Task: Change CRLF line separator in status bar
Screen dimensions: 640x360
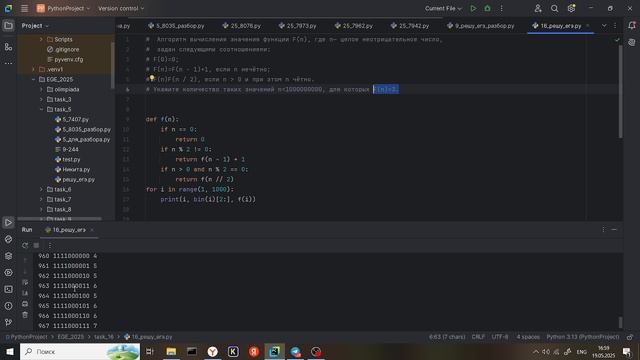Action: point(478,337)
